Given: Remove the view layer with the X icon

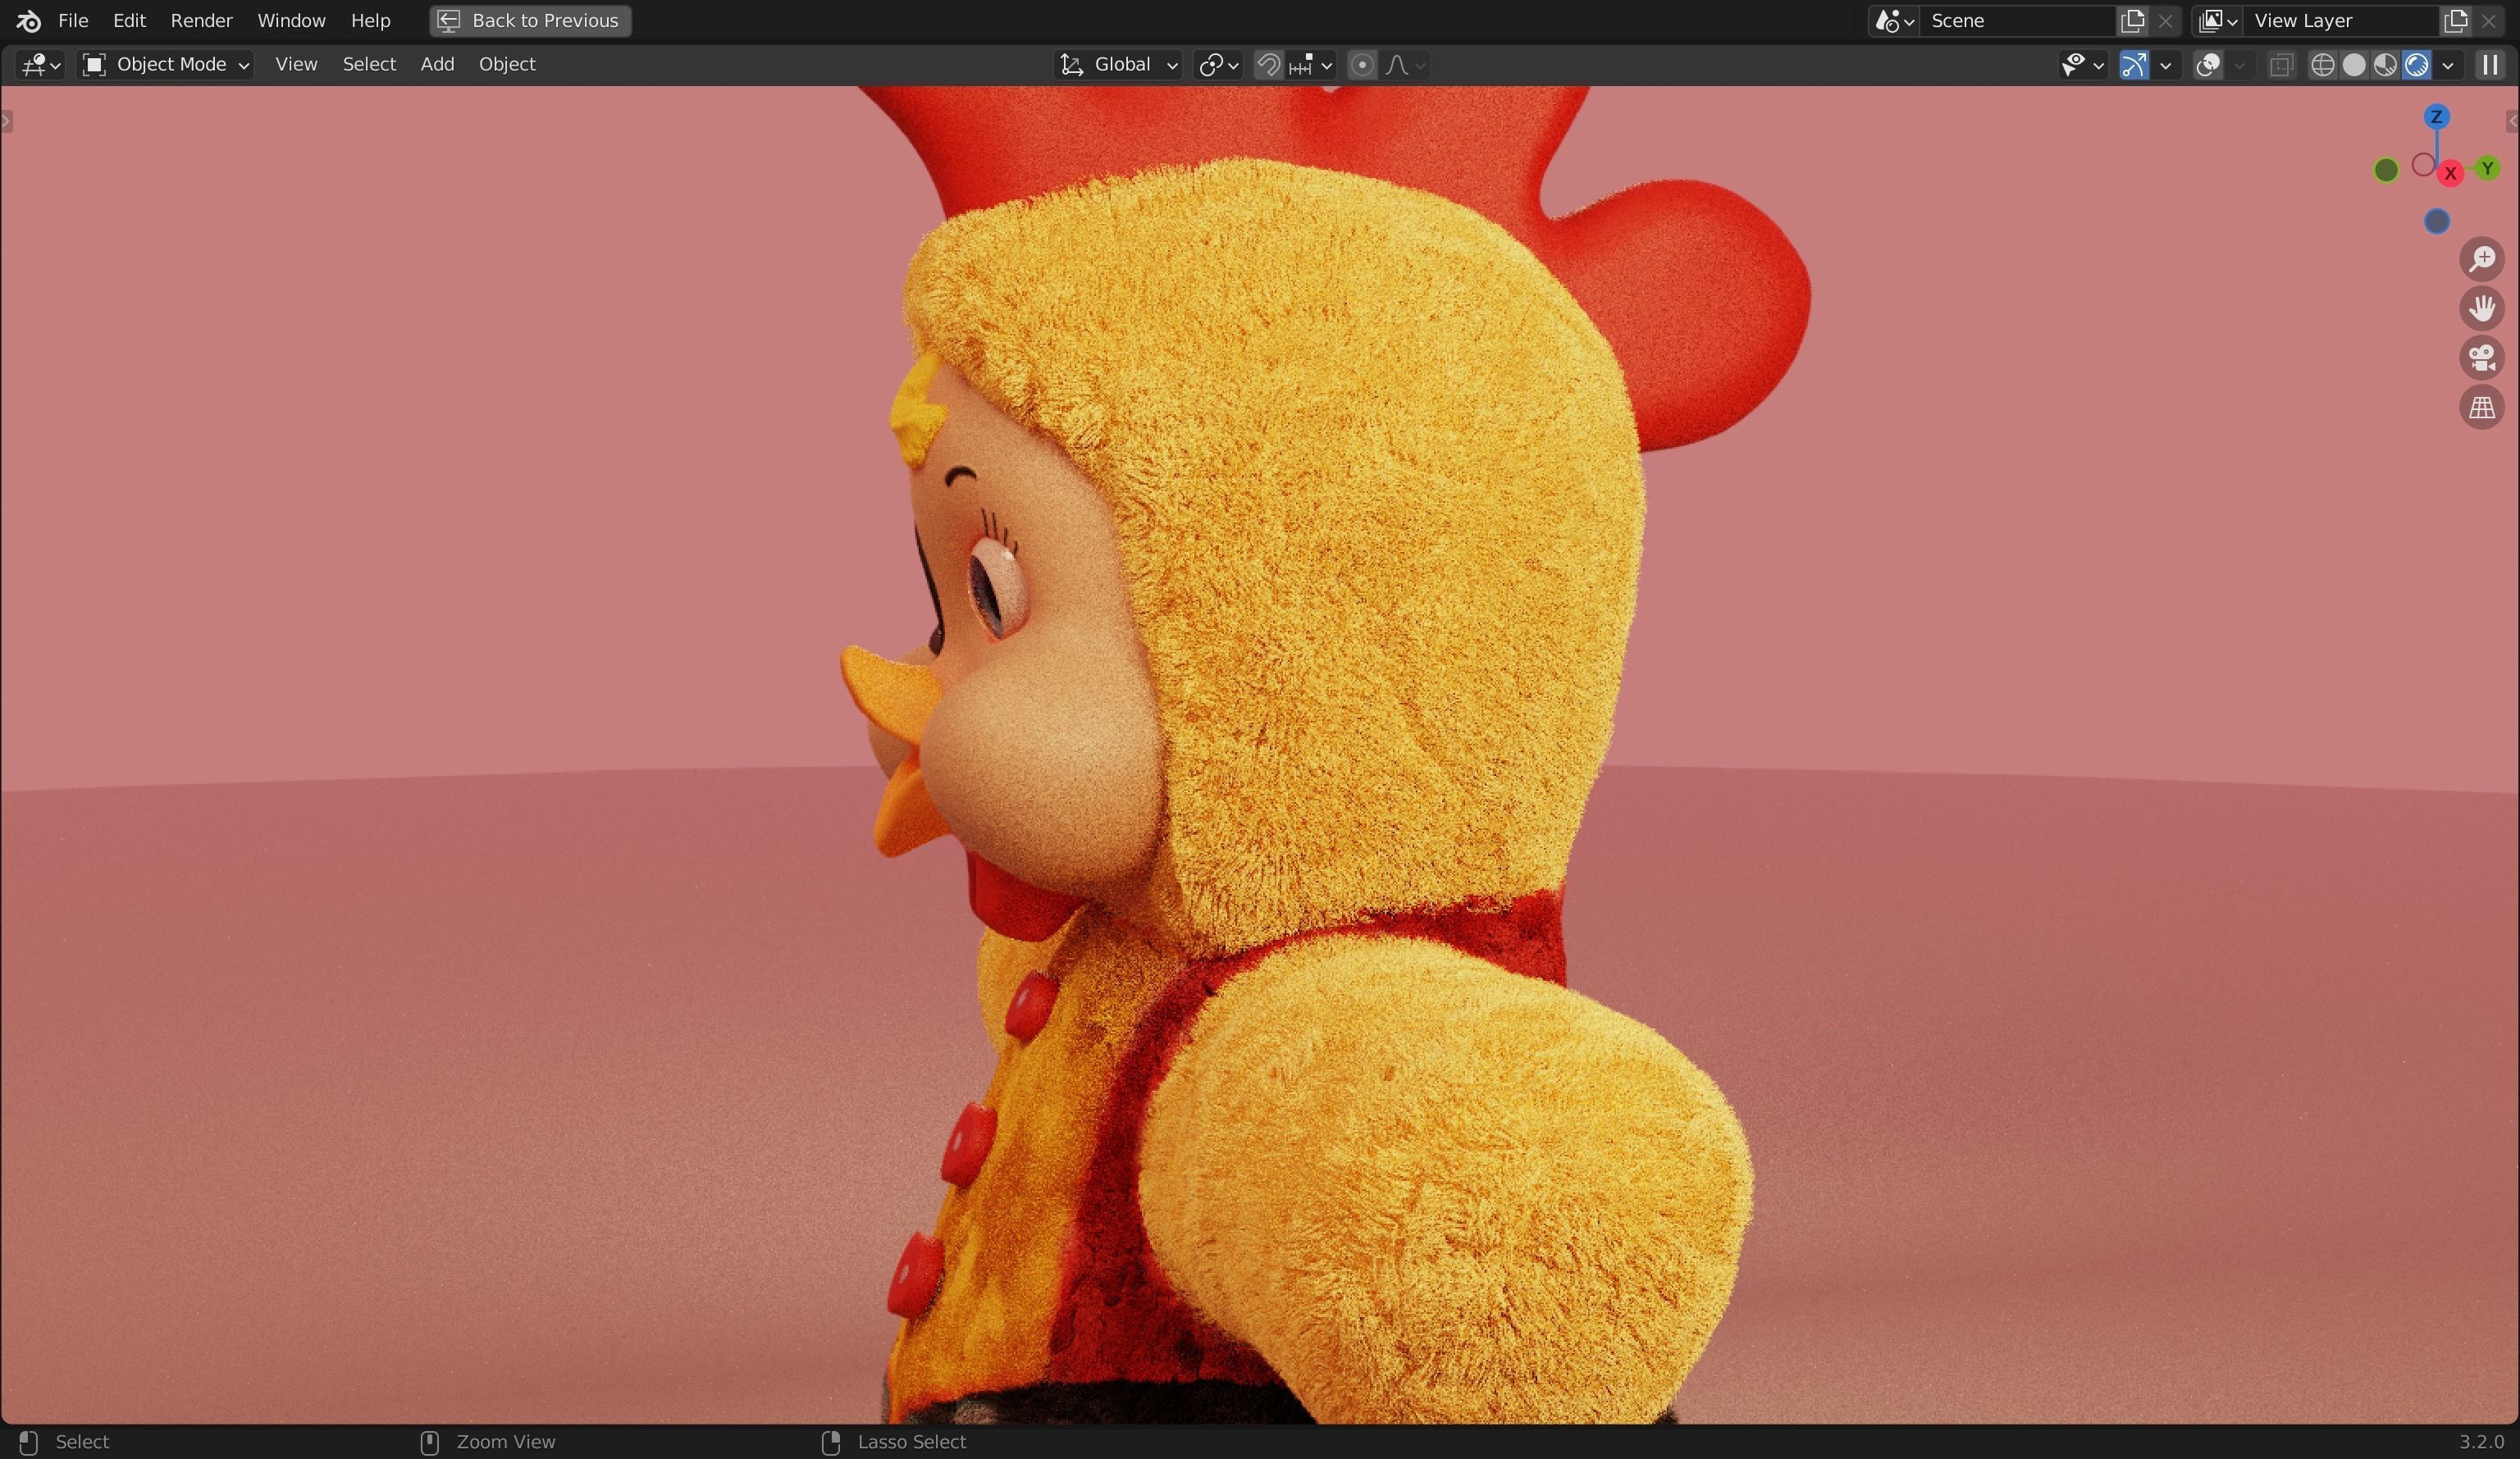Looking at the screenshot, I should (2489, 21).
